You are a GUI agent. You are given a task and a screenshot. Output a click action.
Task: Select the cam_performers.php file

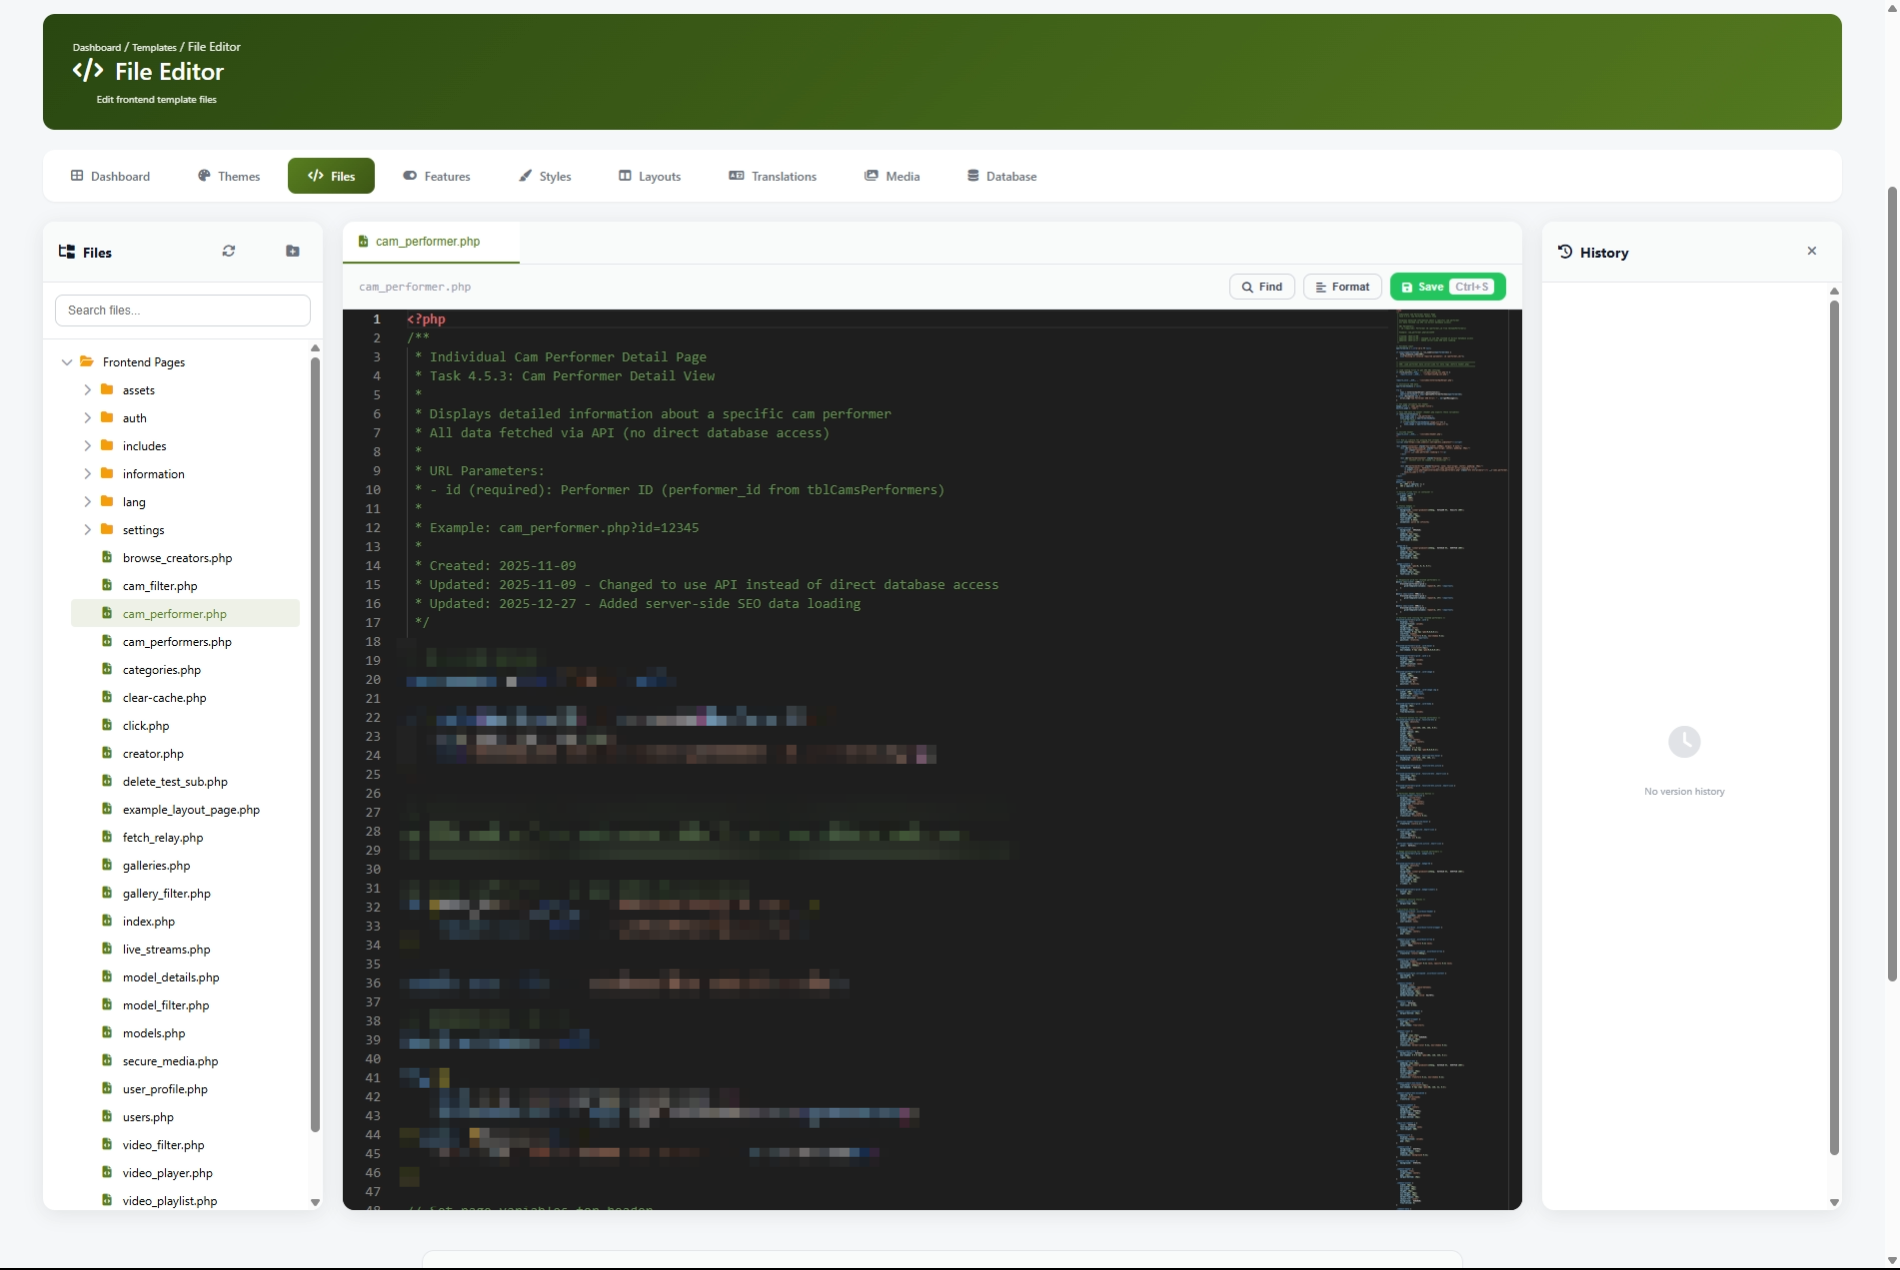click(x=177, y=641)
